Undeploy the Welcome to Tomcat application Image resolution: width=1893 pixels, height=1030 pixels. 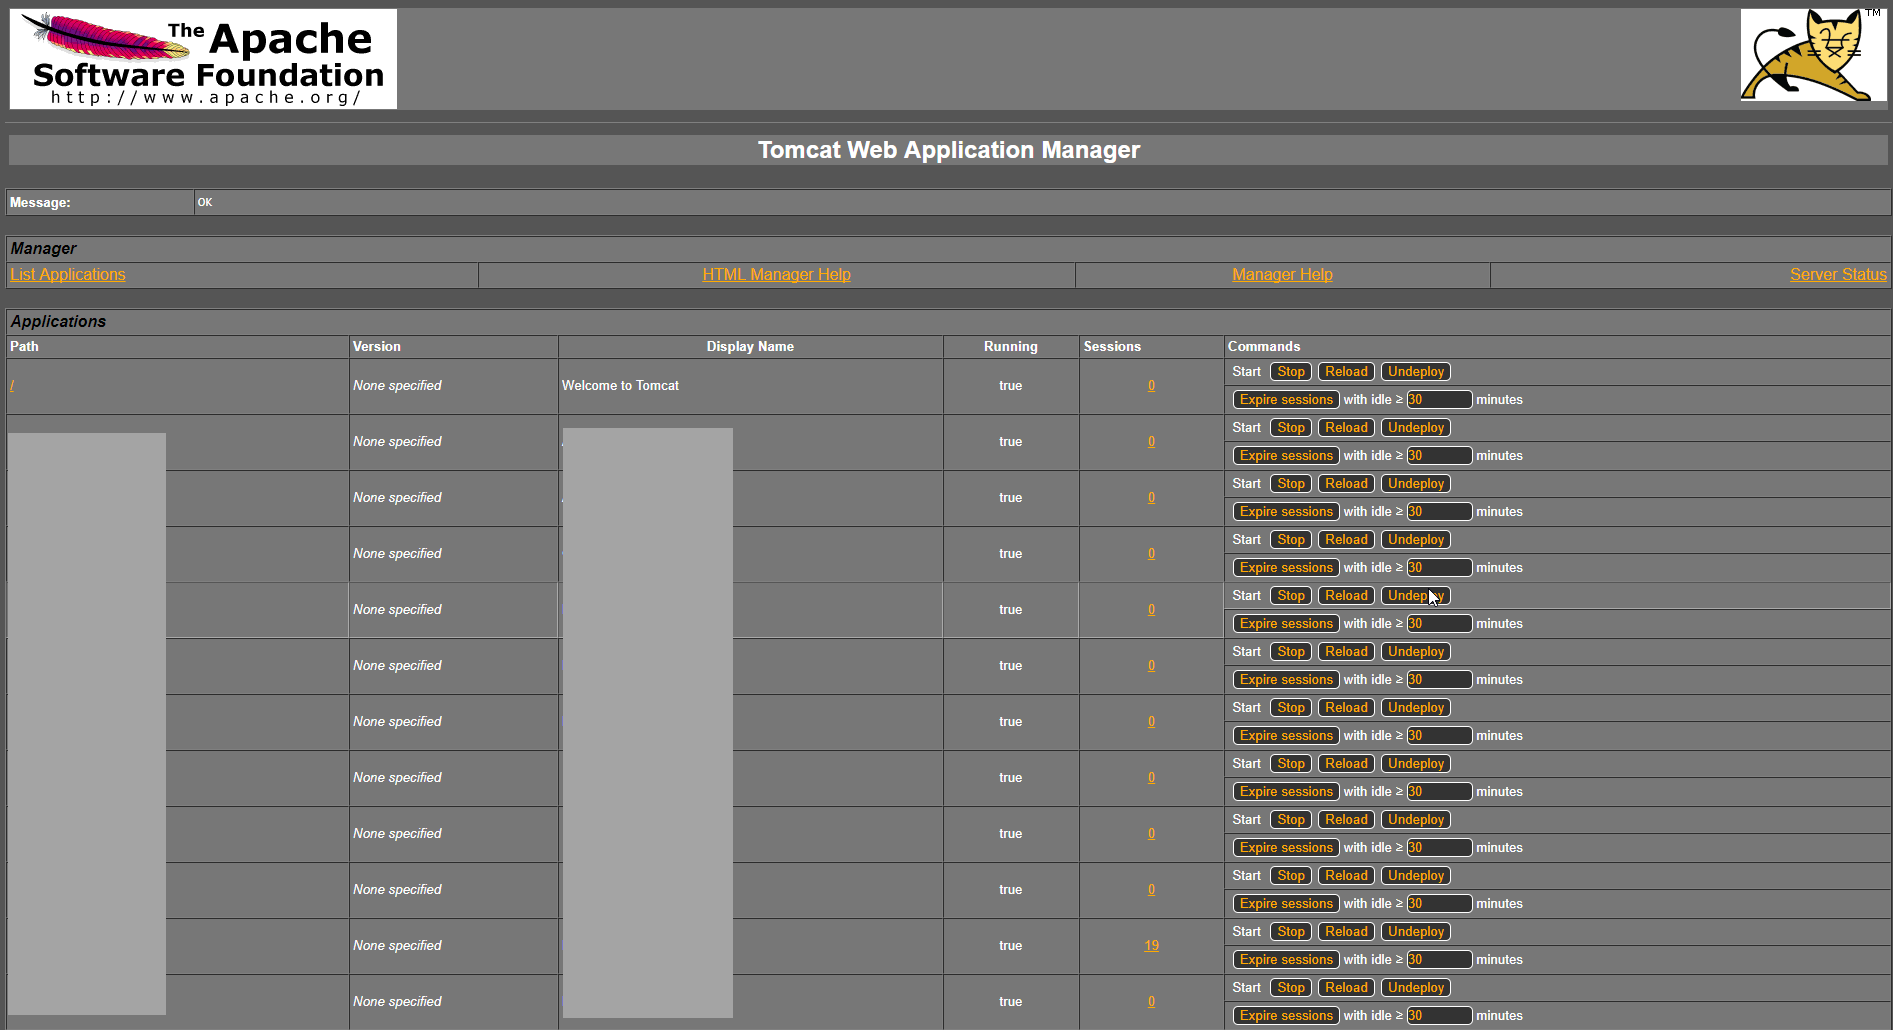click(1415, 371)
